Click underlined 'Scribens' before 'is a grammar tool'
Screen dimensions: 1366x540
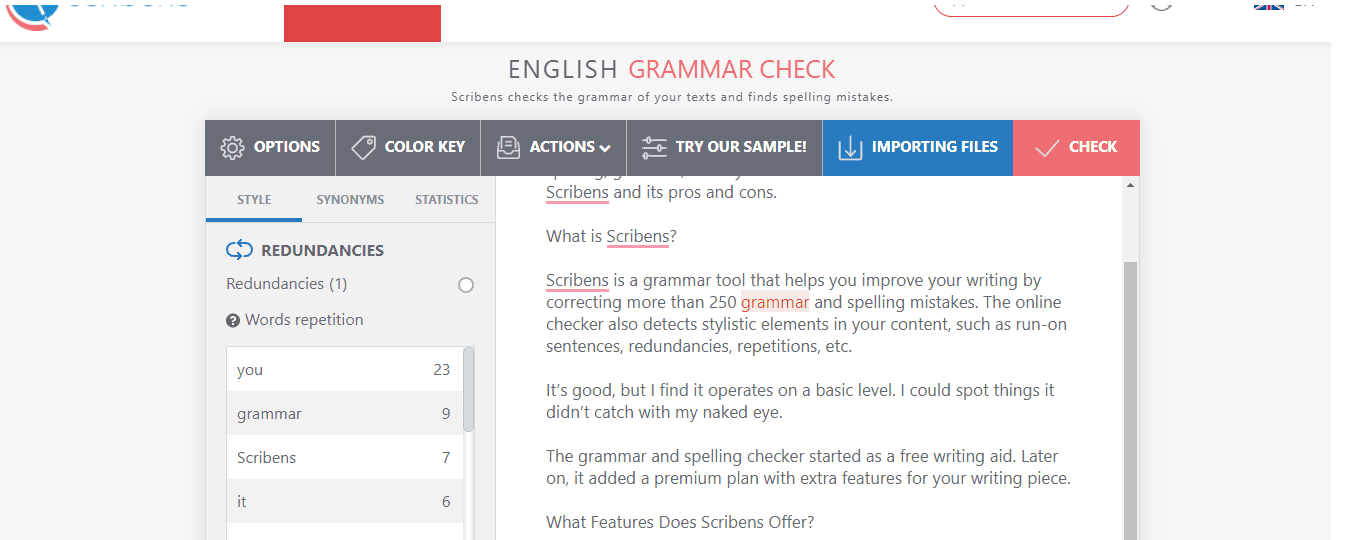tap(577, 281)
